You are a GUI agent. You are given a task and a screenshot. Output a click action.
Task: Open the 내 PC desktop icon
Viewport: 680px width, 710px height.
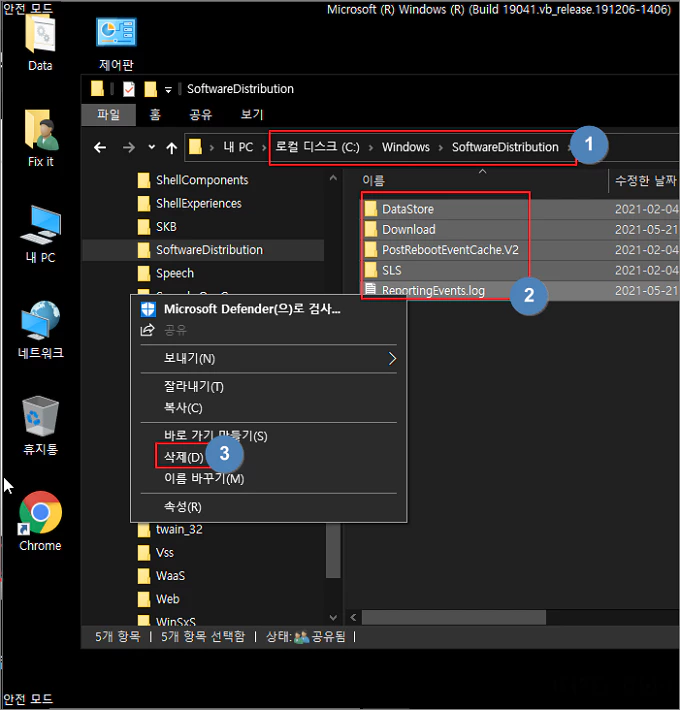point(41,234)
